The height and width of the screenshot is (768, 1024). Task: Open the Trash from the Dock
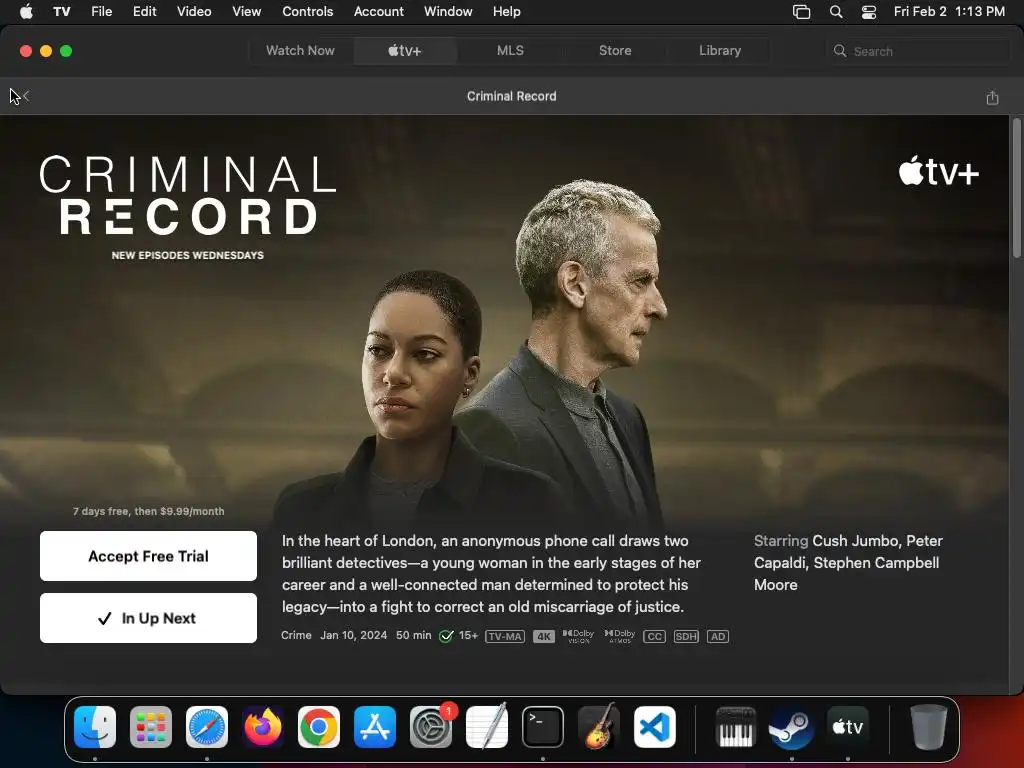(928, 727)
